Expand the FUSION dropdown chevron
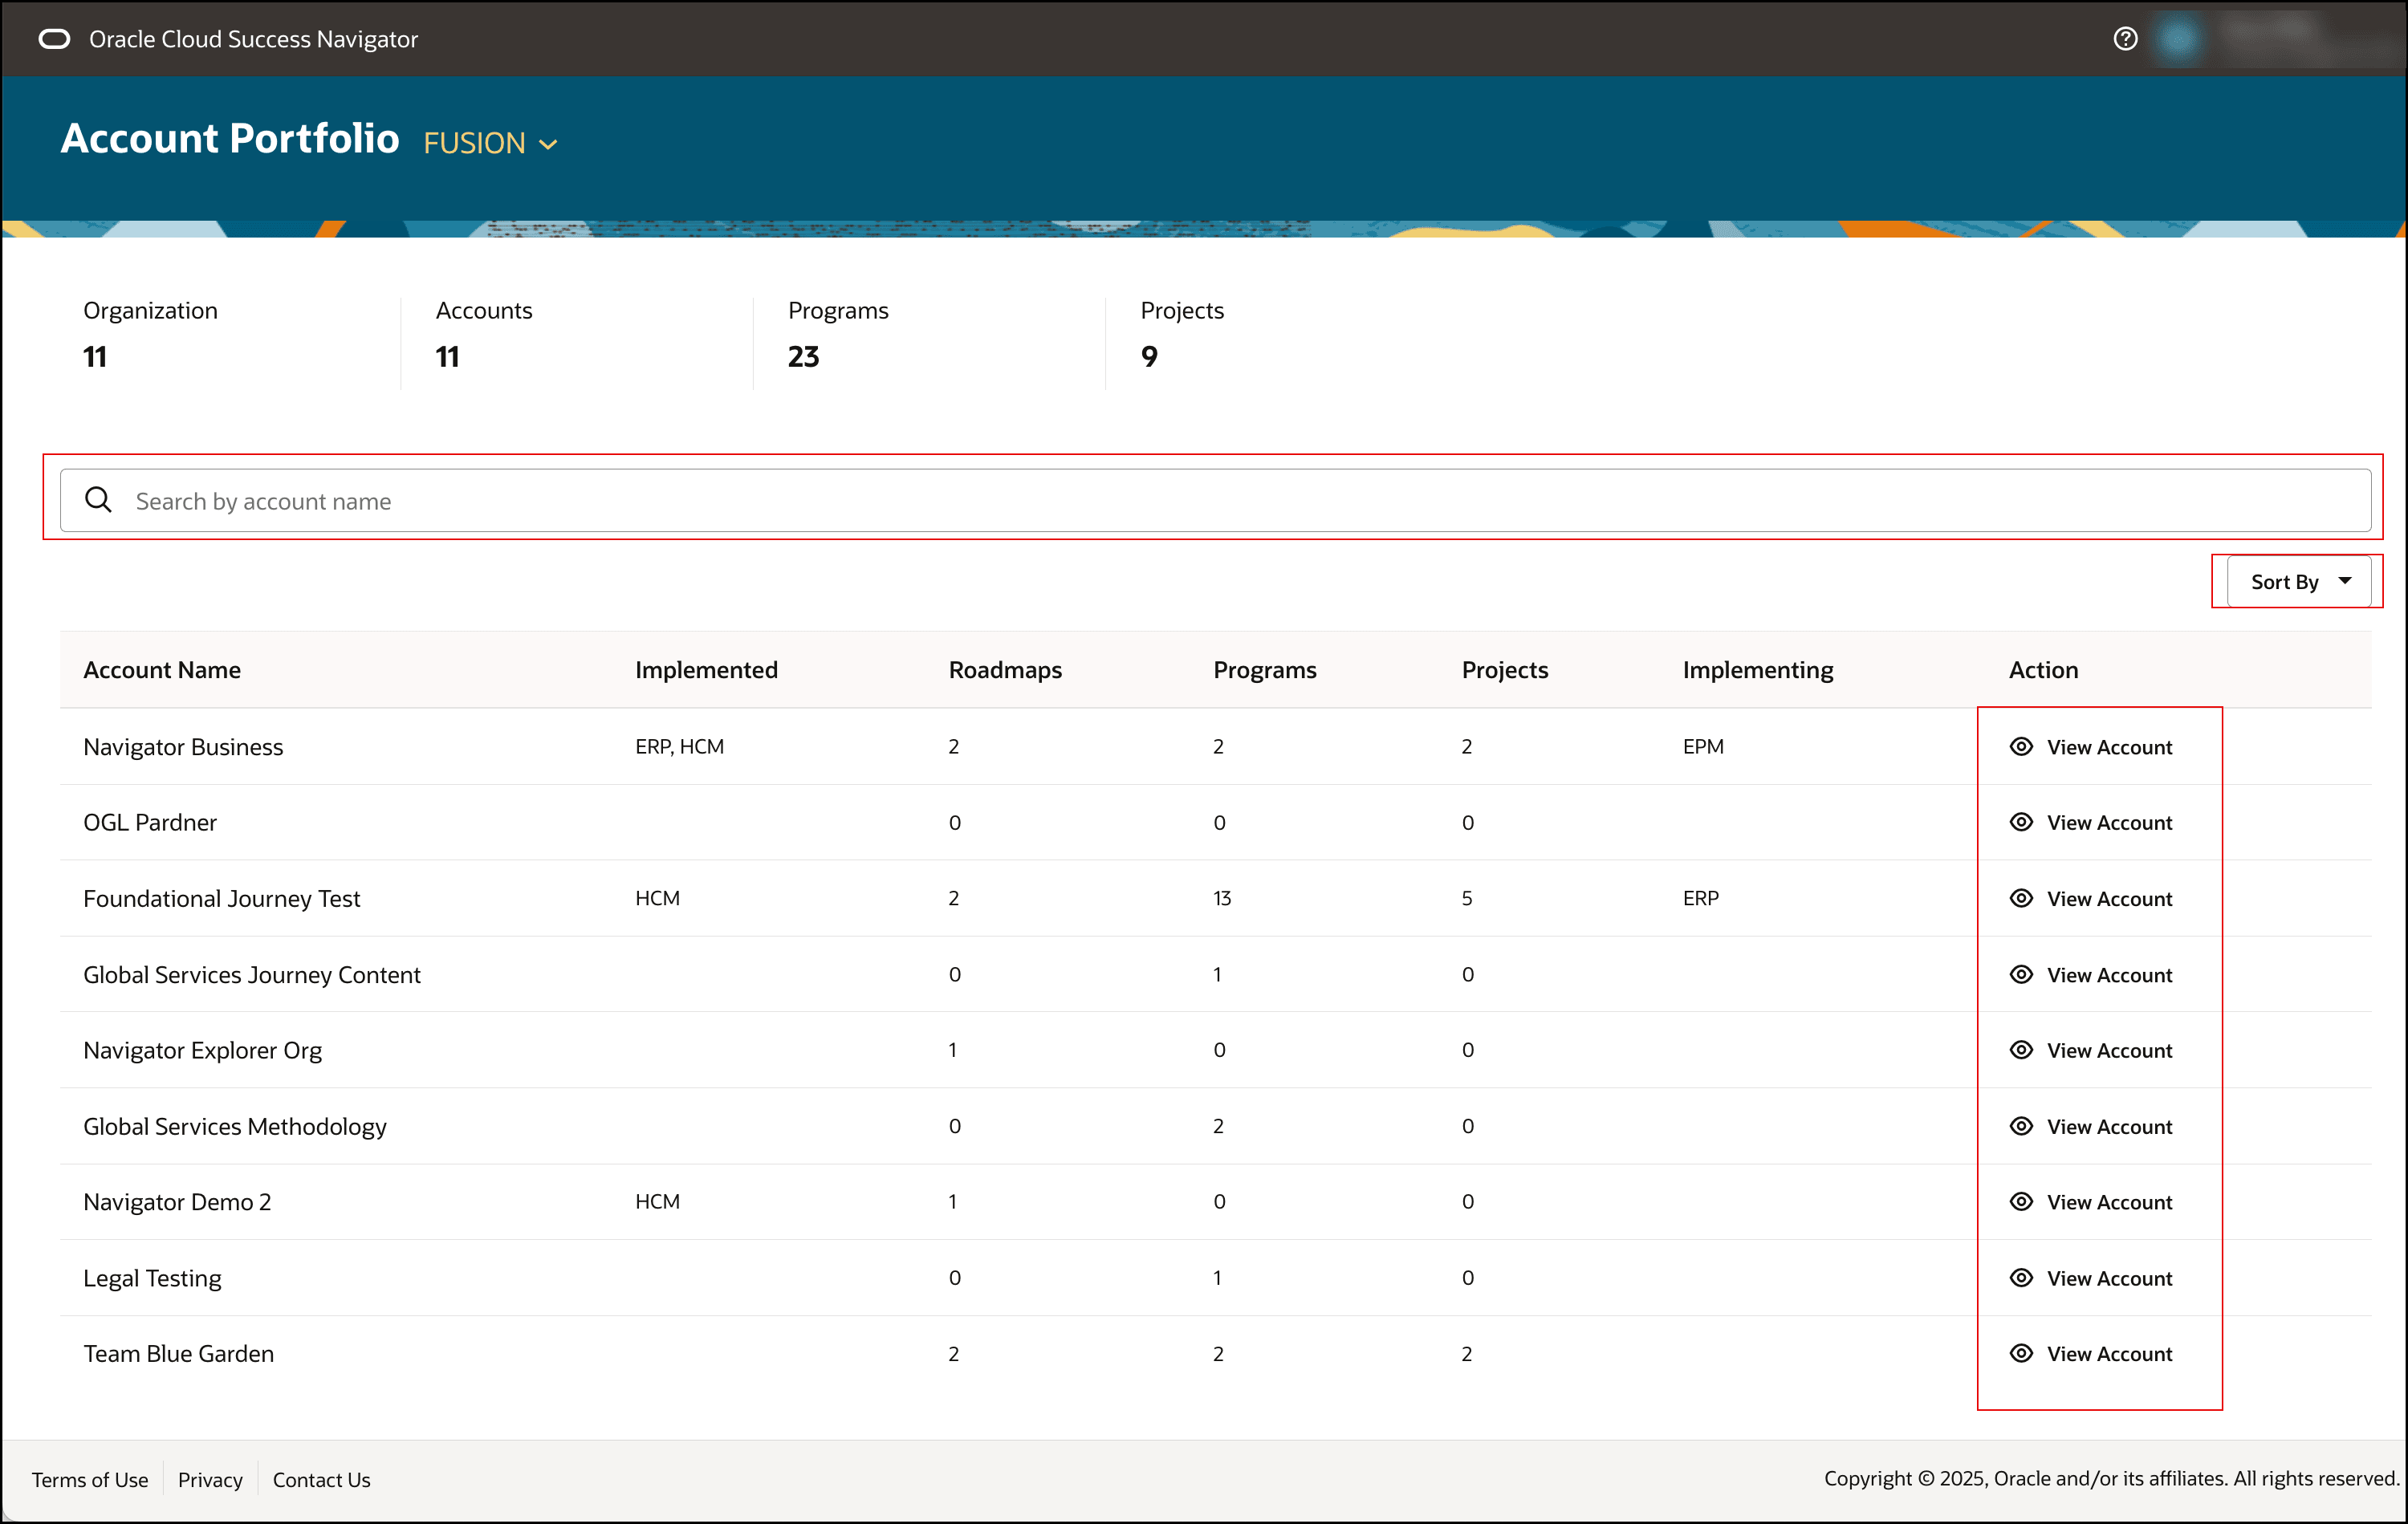This screenshot has width=2408, height=1524. pos(548,145)
